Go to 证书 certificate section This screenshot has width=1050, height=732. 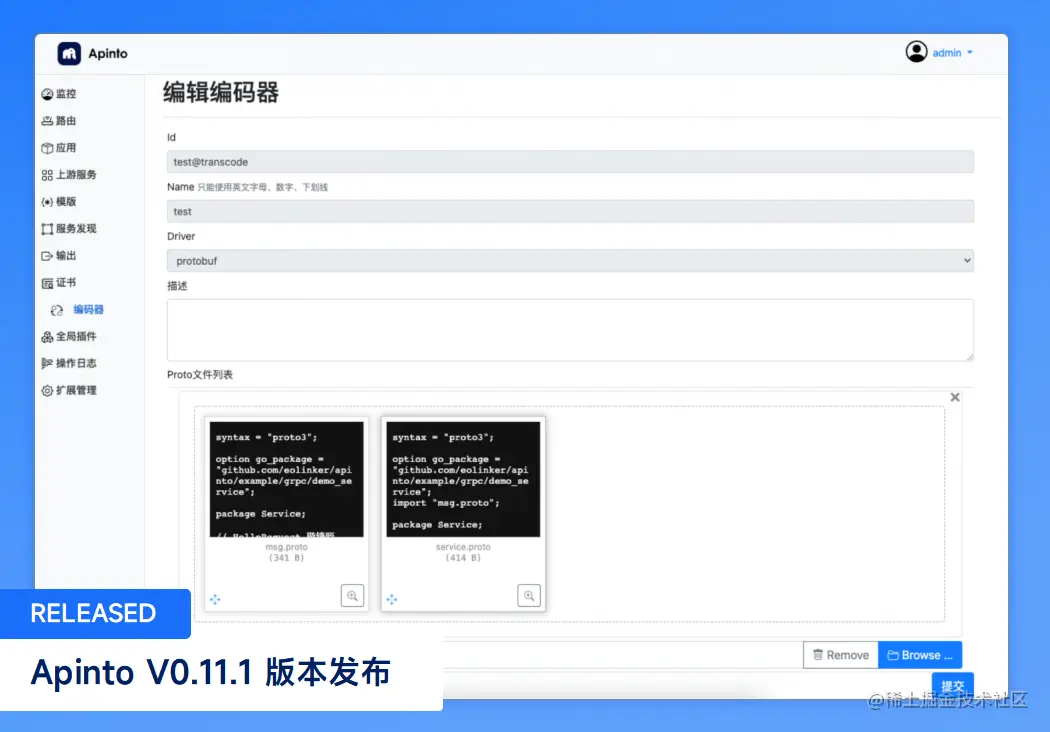pos(59,283)
